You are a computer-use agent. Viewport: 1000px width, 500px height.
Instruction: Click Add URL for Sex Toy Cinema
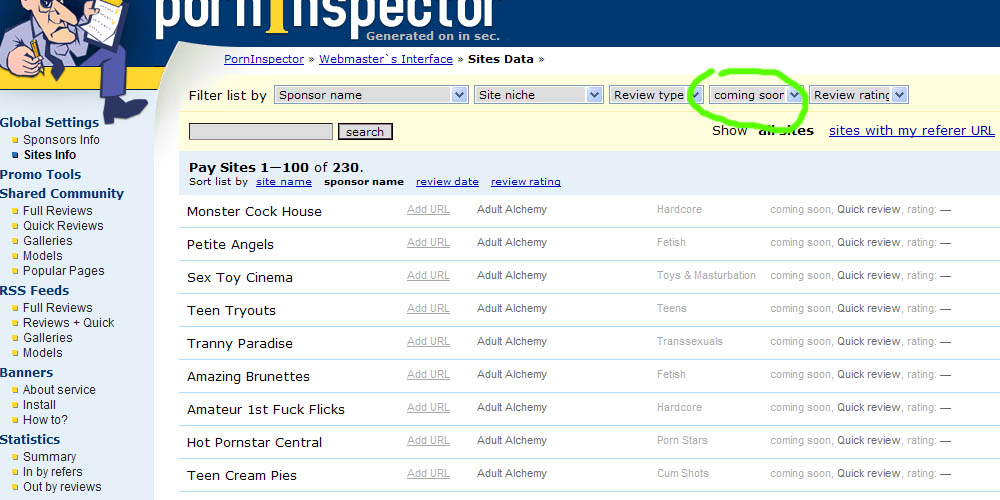(429, 276)
